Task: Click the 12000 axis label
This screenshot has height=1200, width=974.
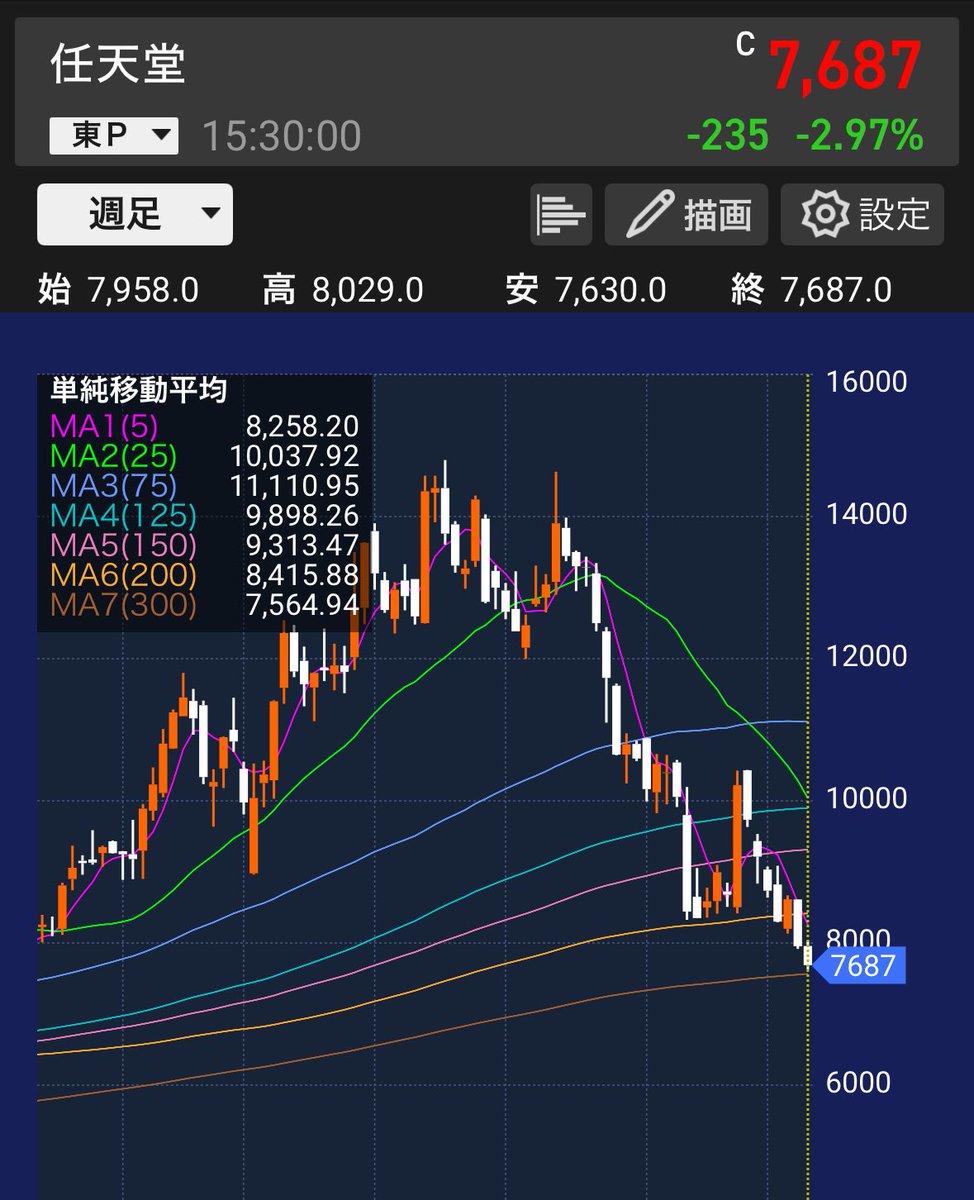Action: click(866, 656)
